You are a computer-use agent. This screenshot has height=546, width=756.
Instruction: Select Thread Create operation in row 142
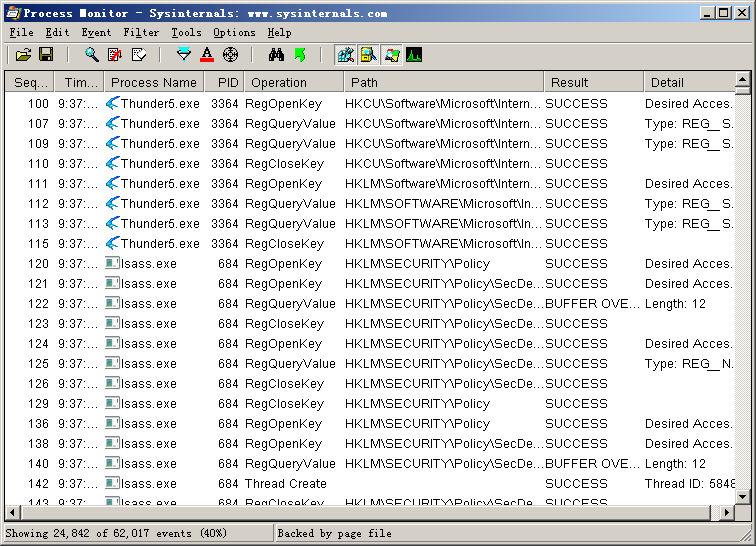285,484
